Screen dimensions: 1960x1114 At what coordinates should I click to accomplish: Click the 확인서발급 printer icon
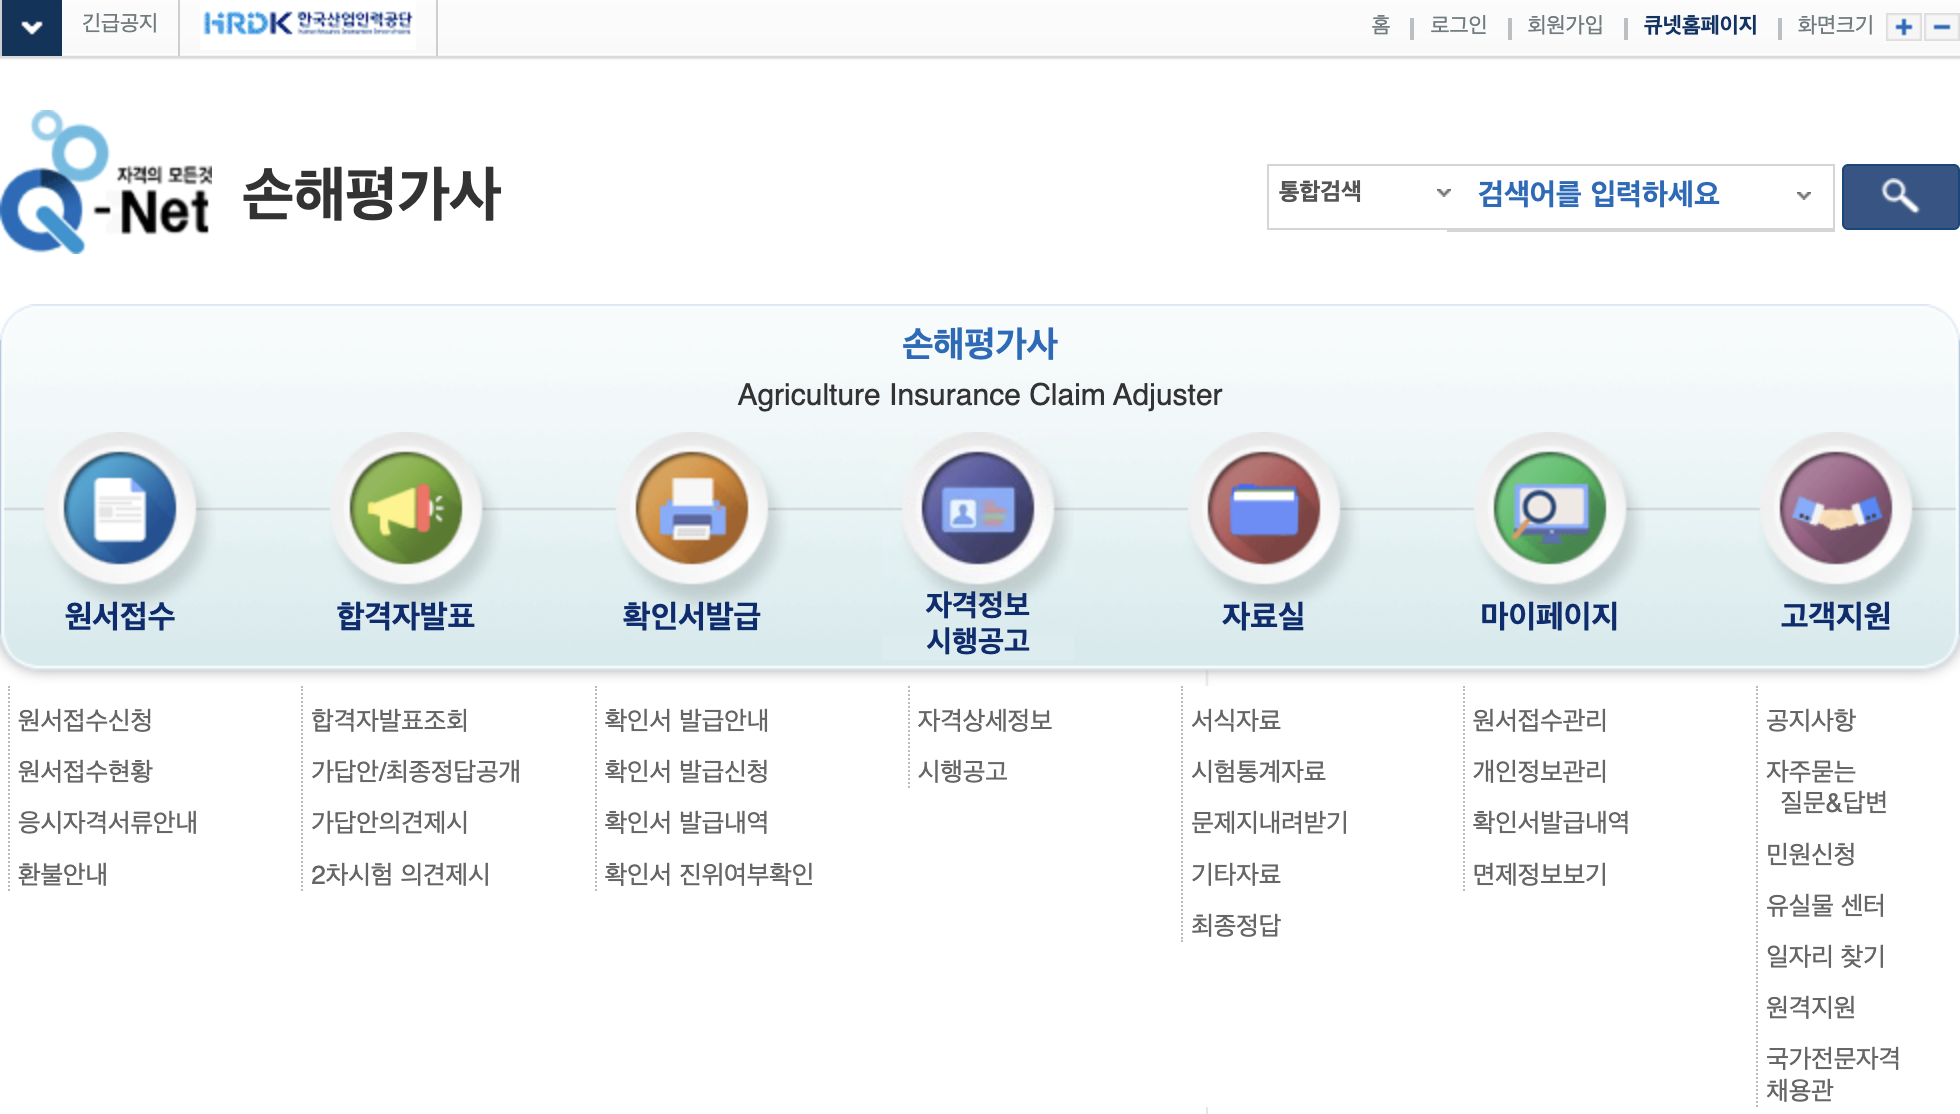click(692, 508)
